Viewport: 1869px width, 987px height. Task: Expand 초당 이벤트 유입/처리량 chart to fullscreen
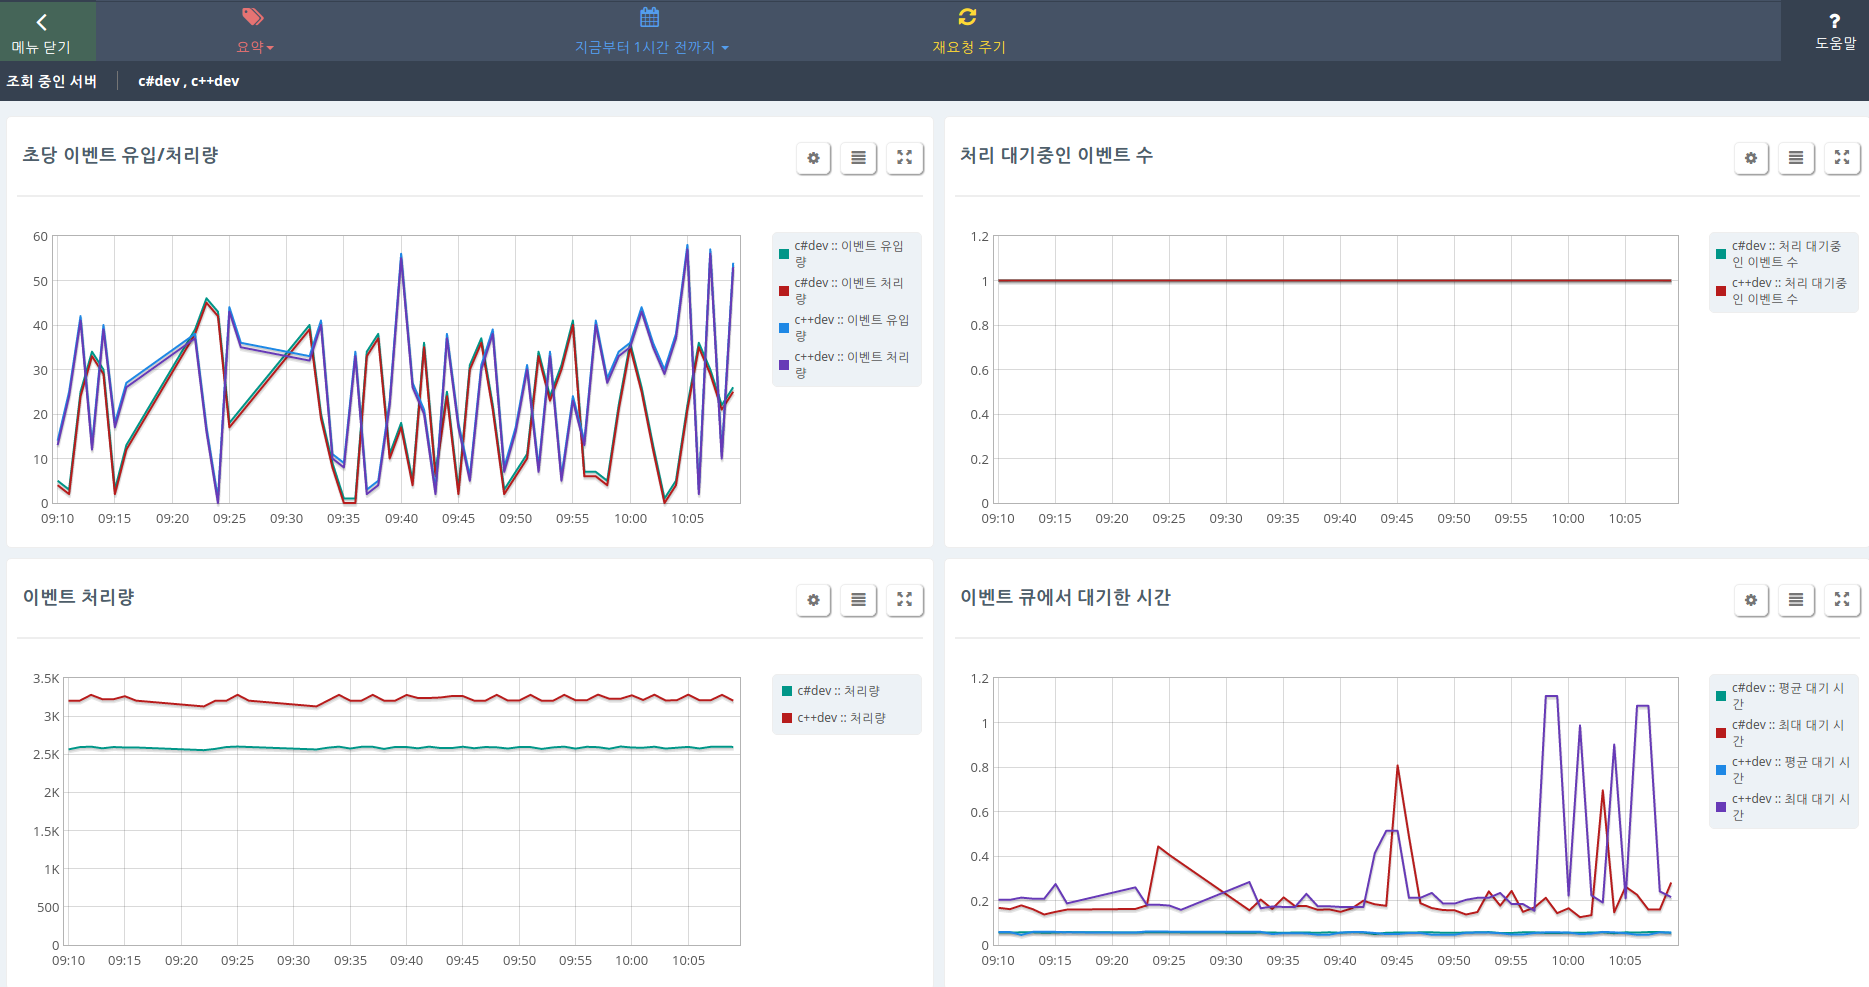905,158
